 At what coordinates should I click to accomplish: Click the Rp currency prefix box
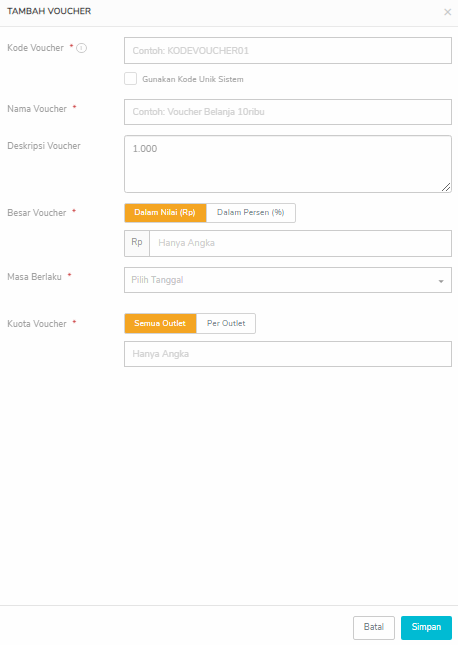coord(137,243)
